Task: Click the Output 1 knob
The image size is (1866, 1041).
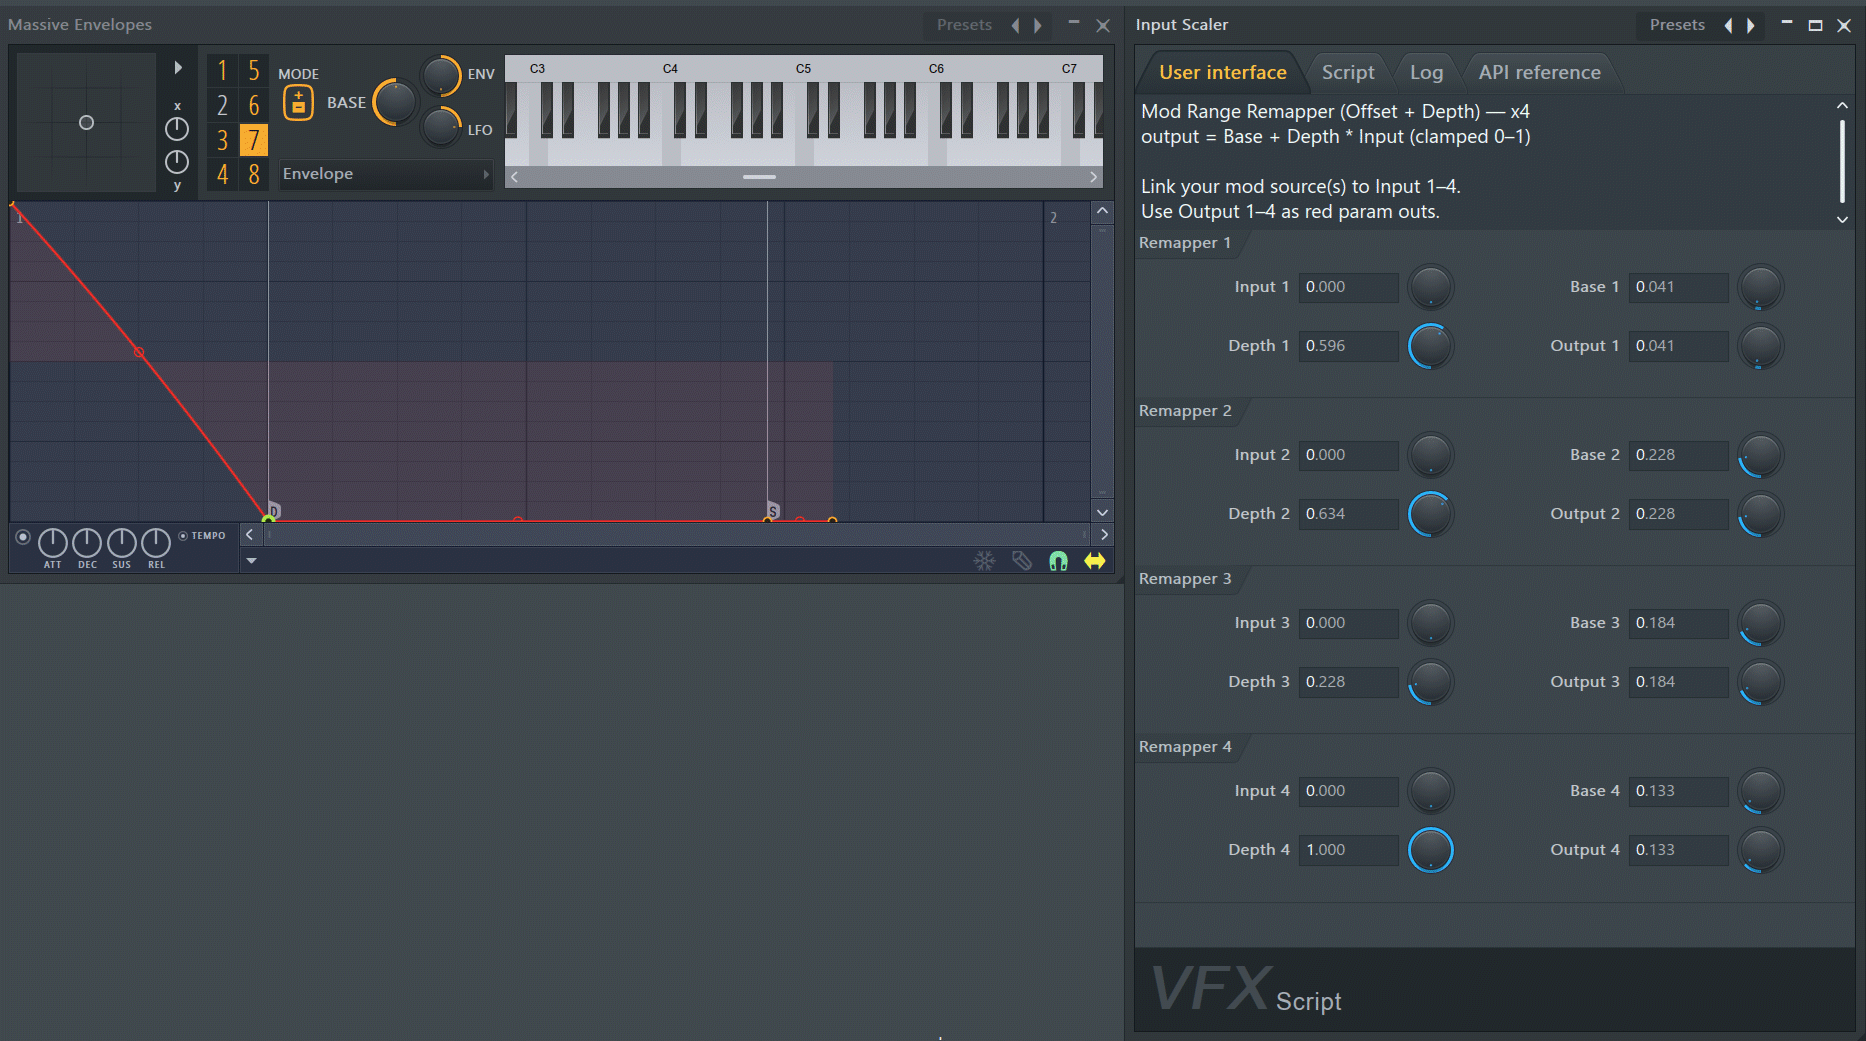Action: click(1761, 346)
